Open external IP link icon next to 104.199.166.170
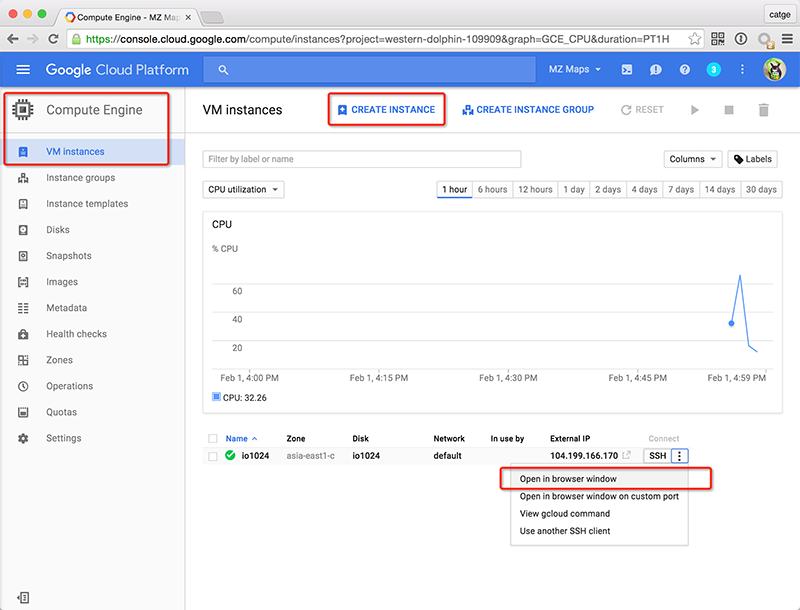Image resolution: width=800 pixels, height=610 pixels. coord(627,455)
